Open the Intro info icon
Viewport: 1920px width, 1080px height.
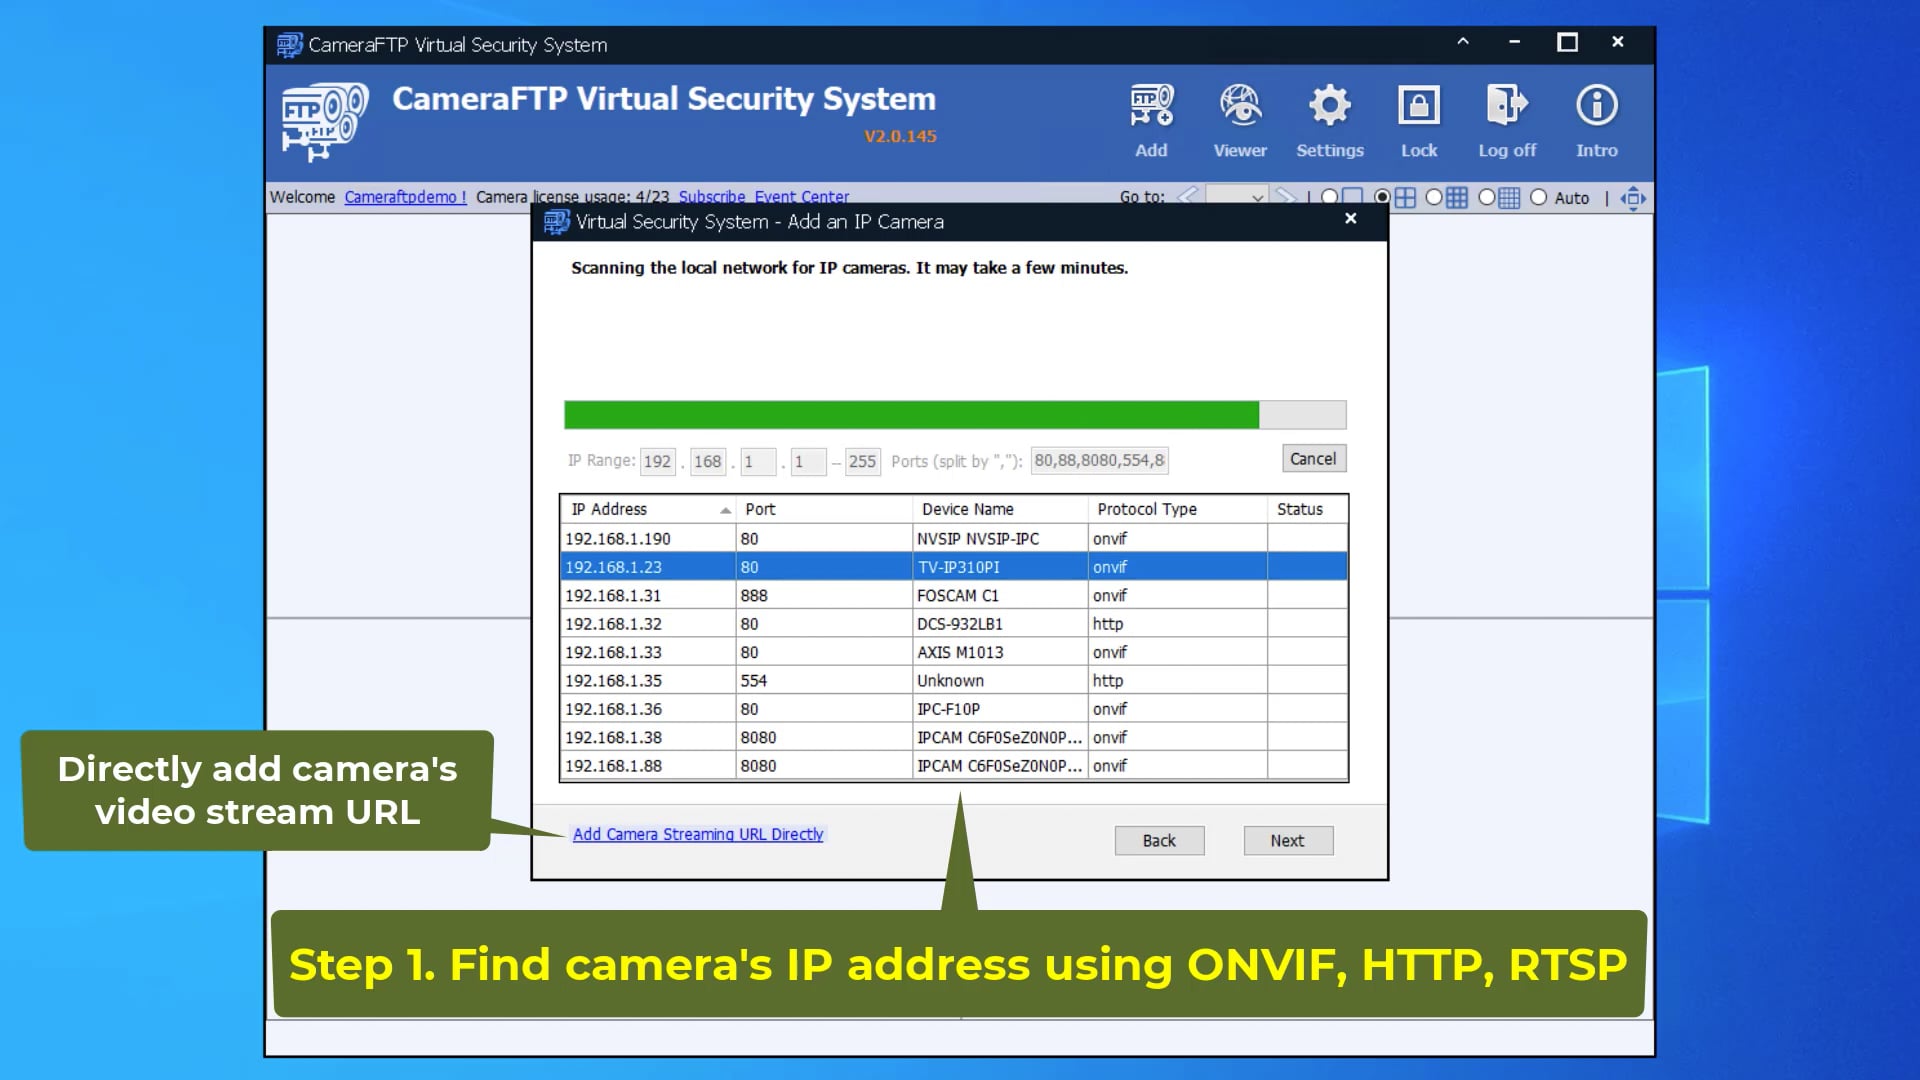pyautogui.click(x=1597, y=121)
